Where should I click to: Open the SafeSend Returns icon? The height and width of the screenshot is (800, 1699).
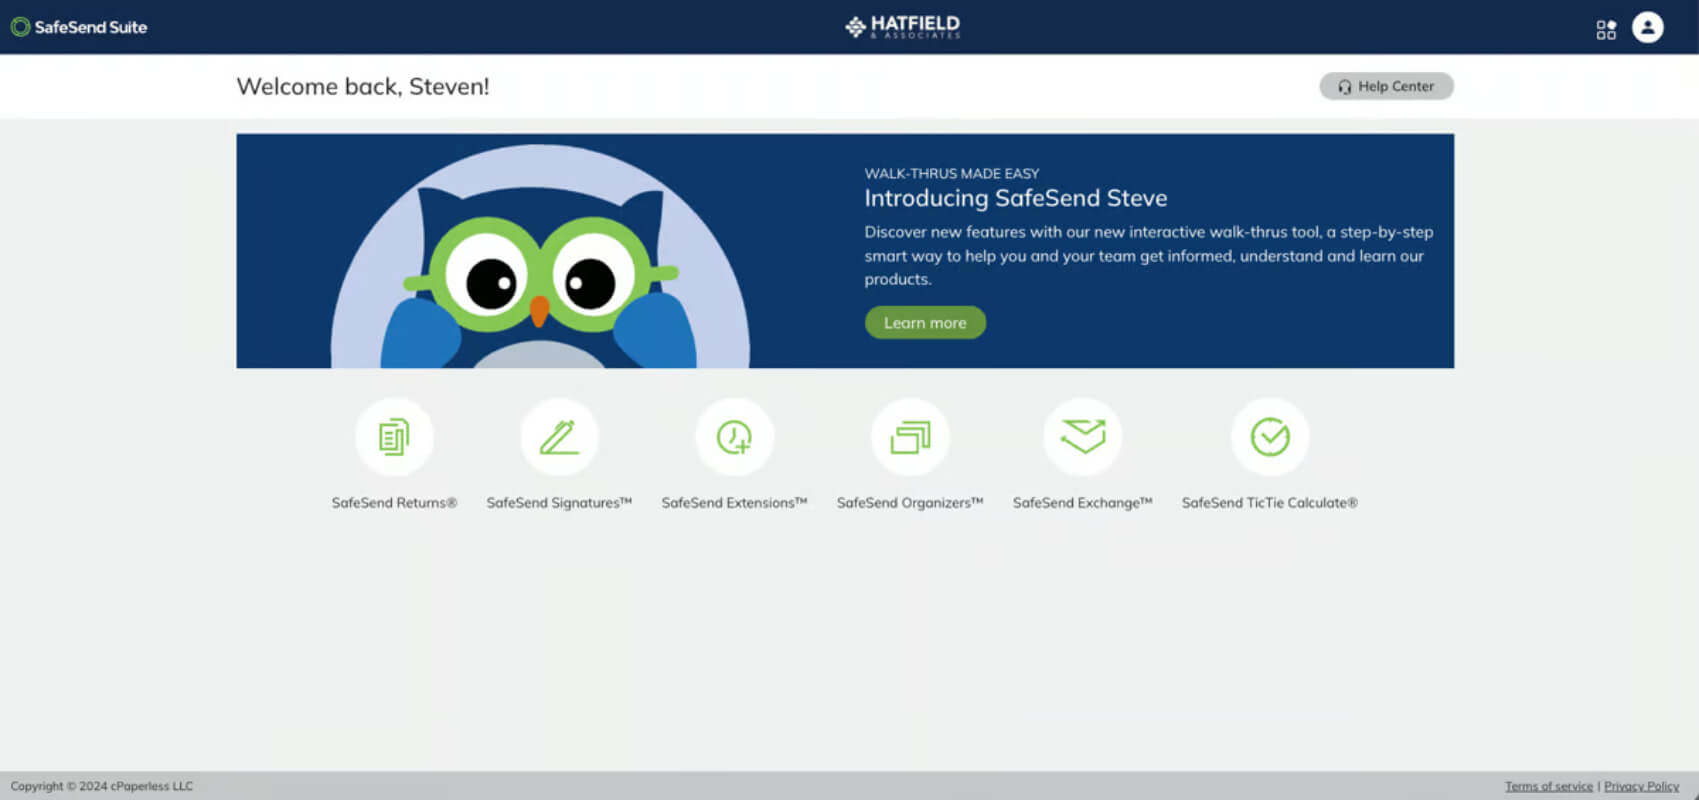pos(394,437)
